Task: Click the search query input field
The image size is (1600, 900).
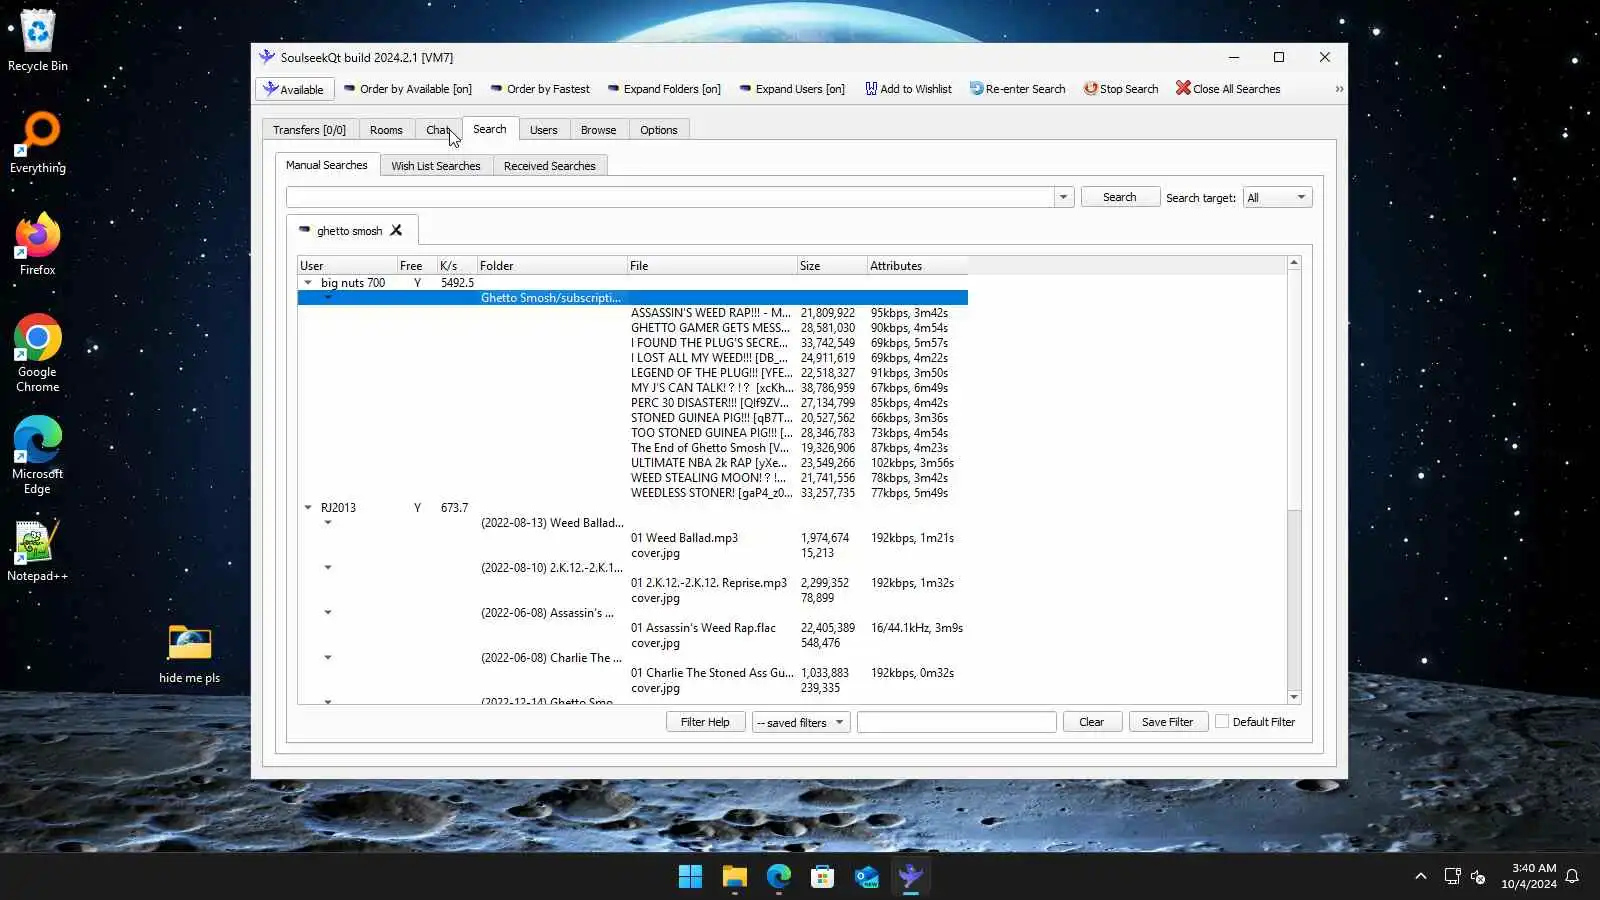Action: [670, 197]
